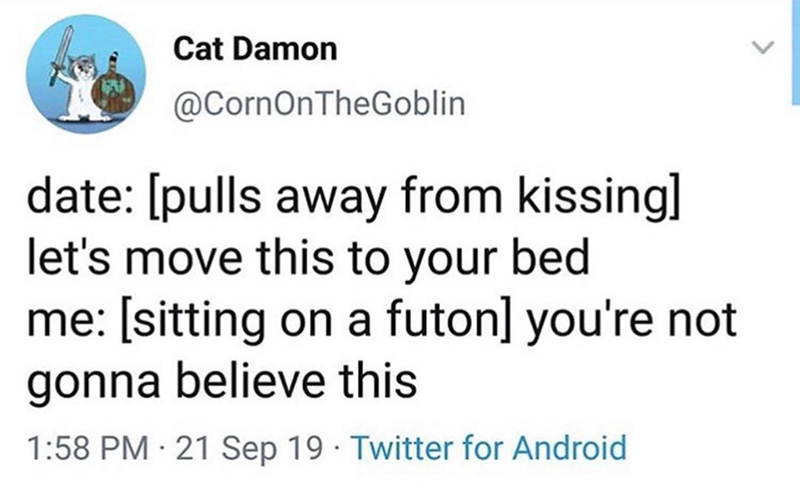Click the 21 Sep 19 date
The image size is (800, 494).
click(226, 445)
